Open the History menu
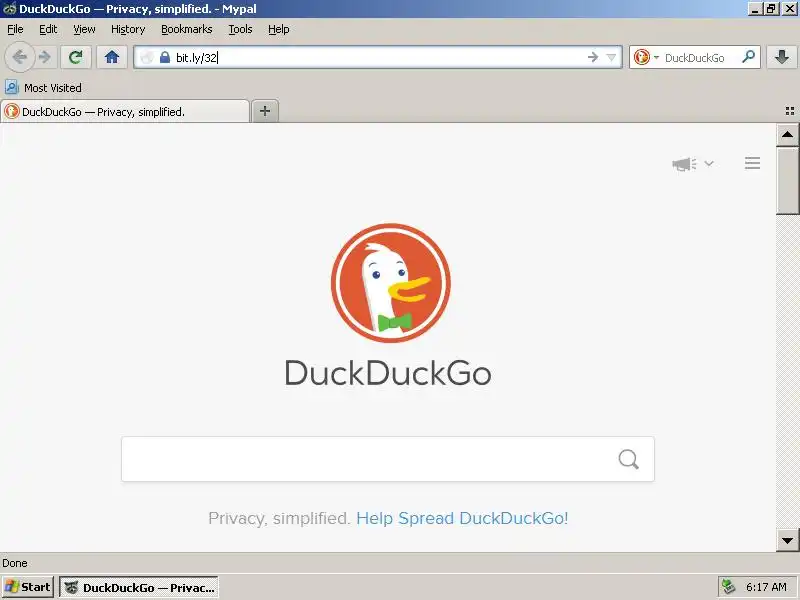The height and width of the screenshot is (600, 800). (128, 30)
